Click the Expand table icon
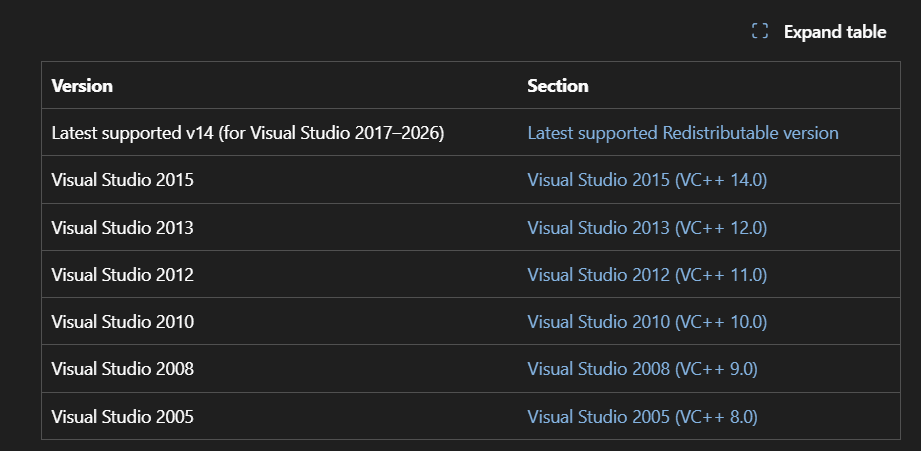921x451 pixels. coord(759,31)
